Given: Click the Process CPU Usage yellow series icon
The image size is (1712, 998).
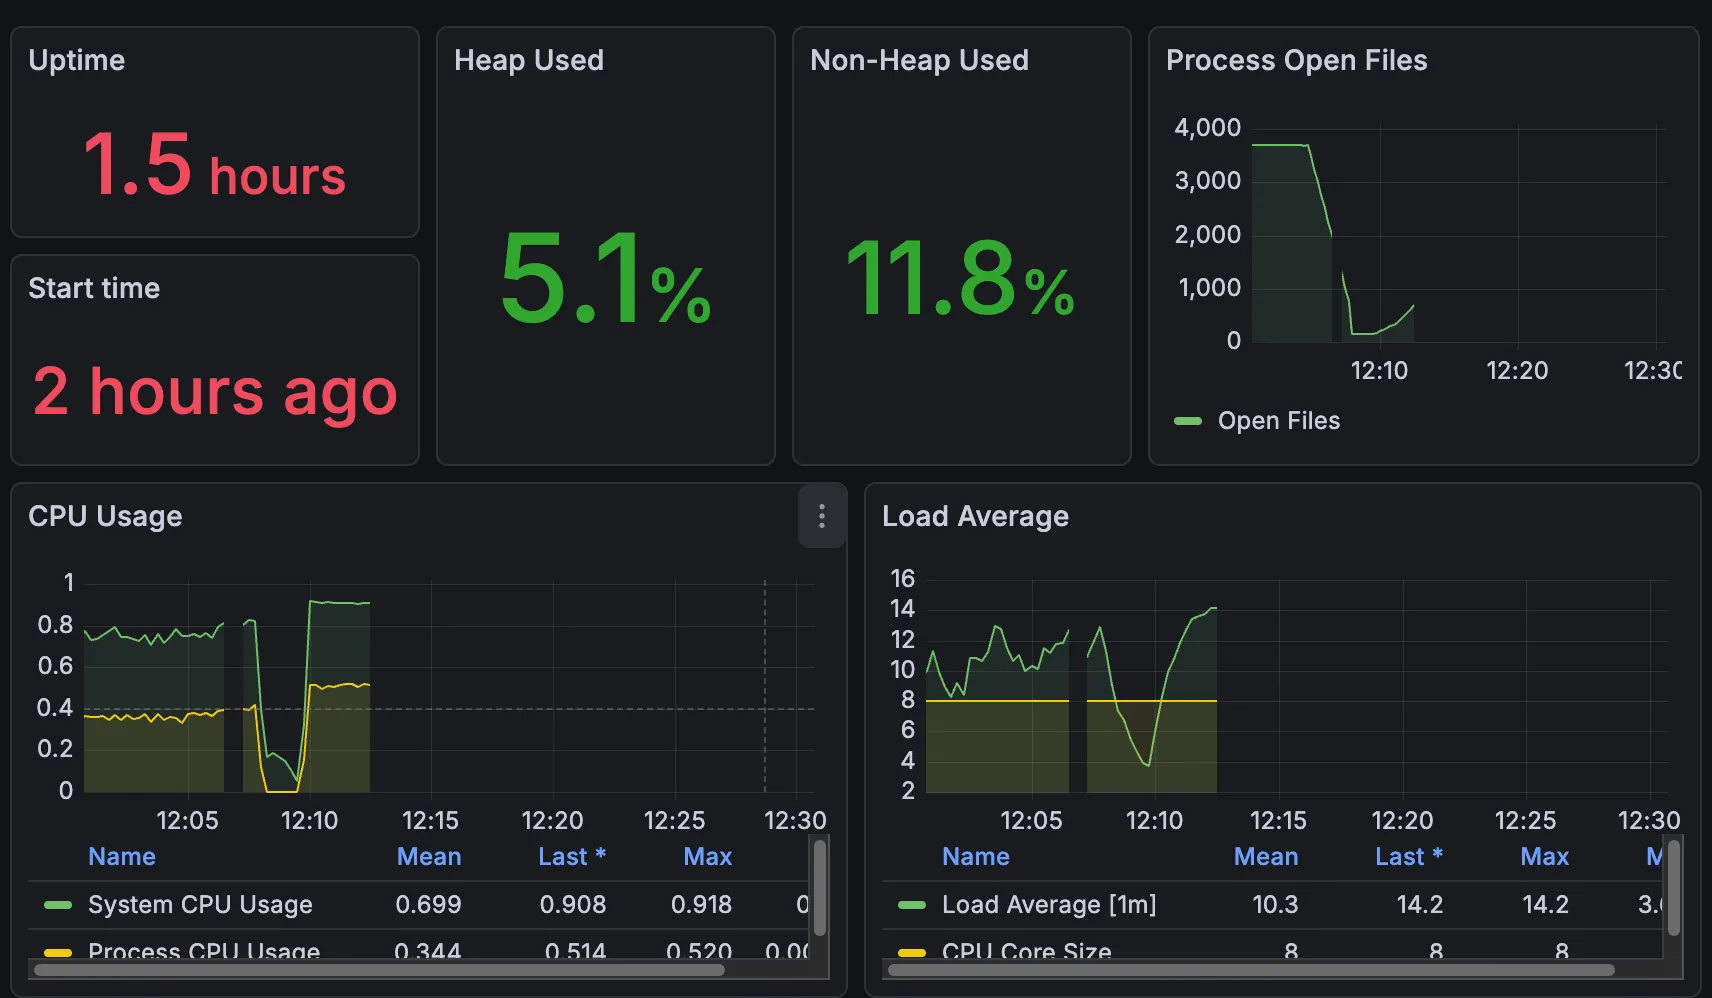Looking at the screenshot, I should [58, 952].
